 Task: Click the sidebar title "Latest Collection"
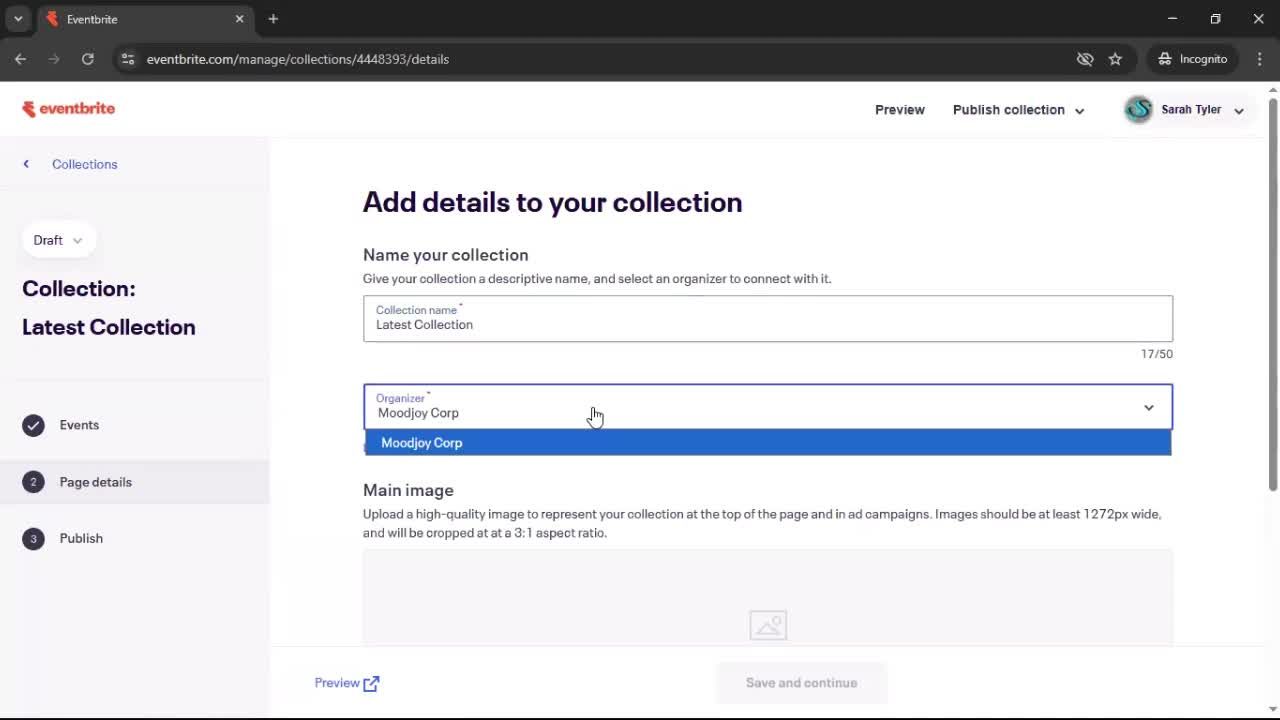click(x=109, y=327)
